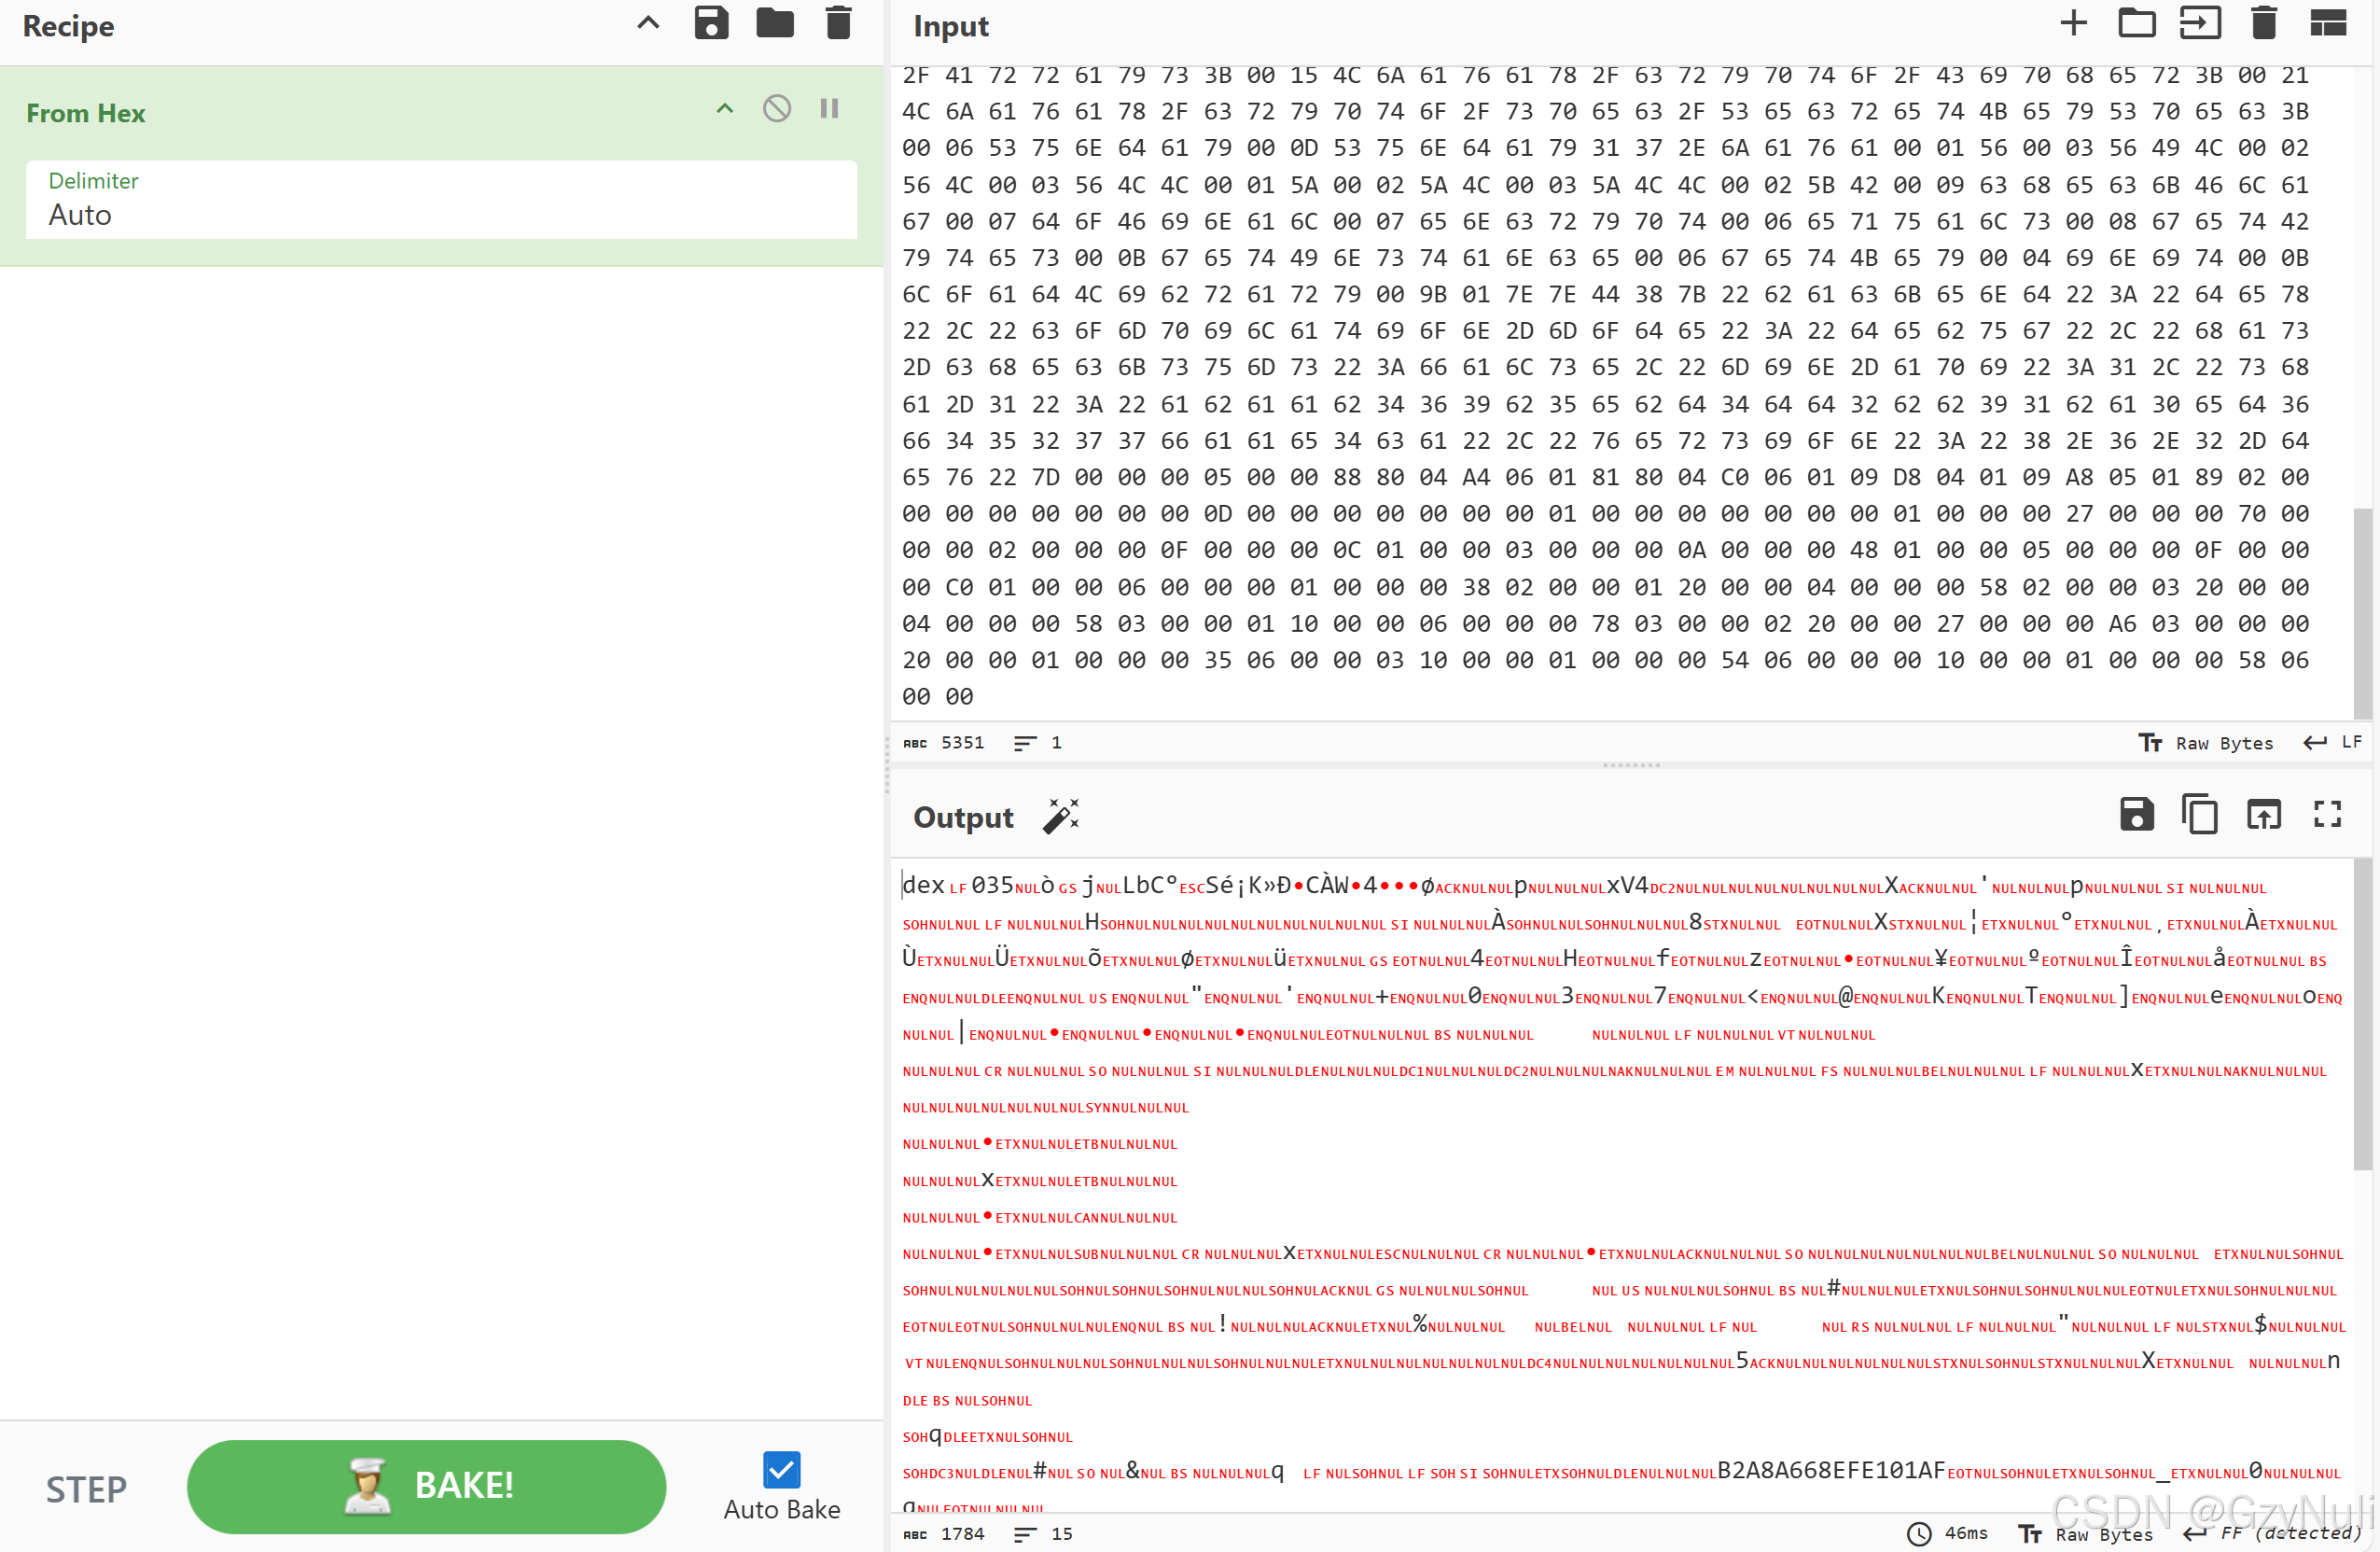This screenshot has height=1552, width=2380.
Task: Set a breakpoint on From Hex
Action: pos(829,109)
